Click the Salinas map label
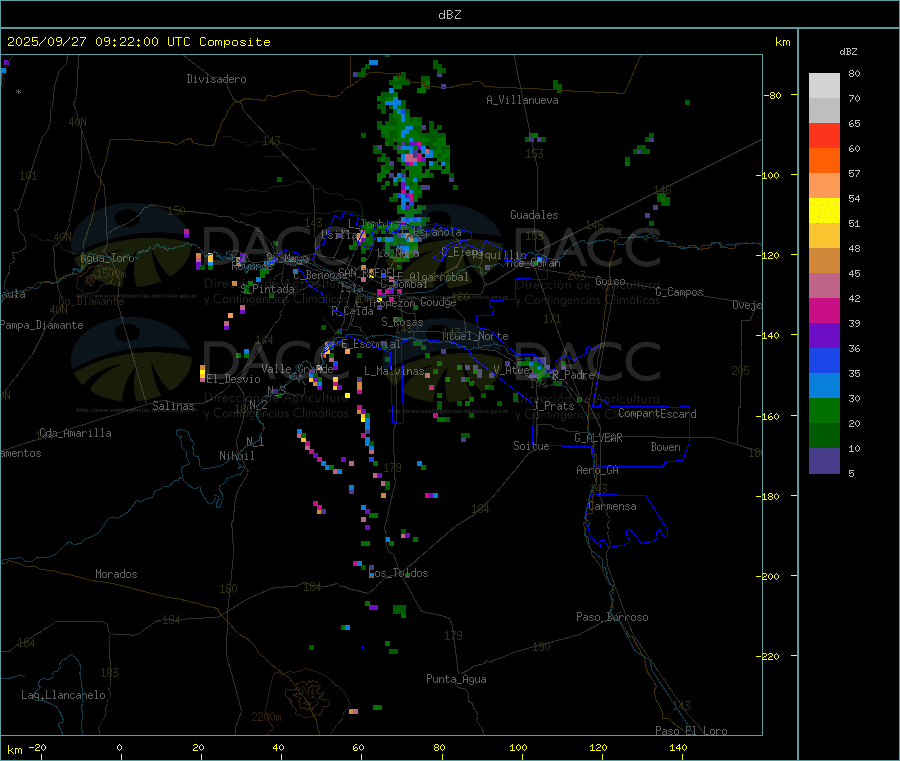900x761 pixels. [173, 406]
